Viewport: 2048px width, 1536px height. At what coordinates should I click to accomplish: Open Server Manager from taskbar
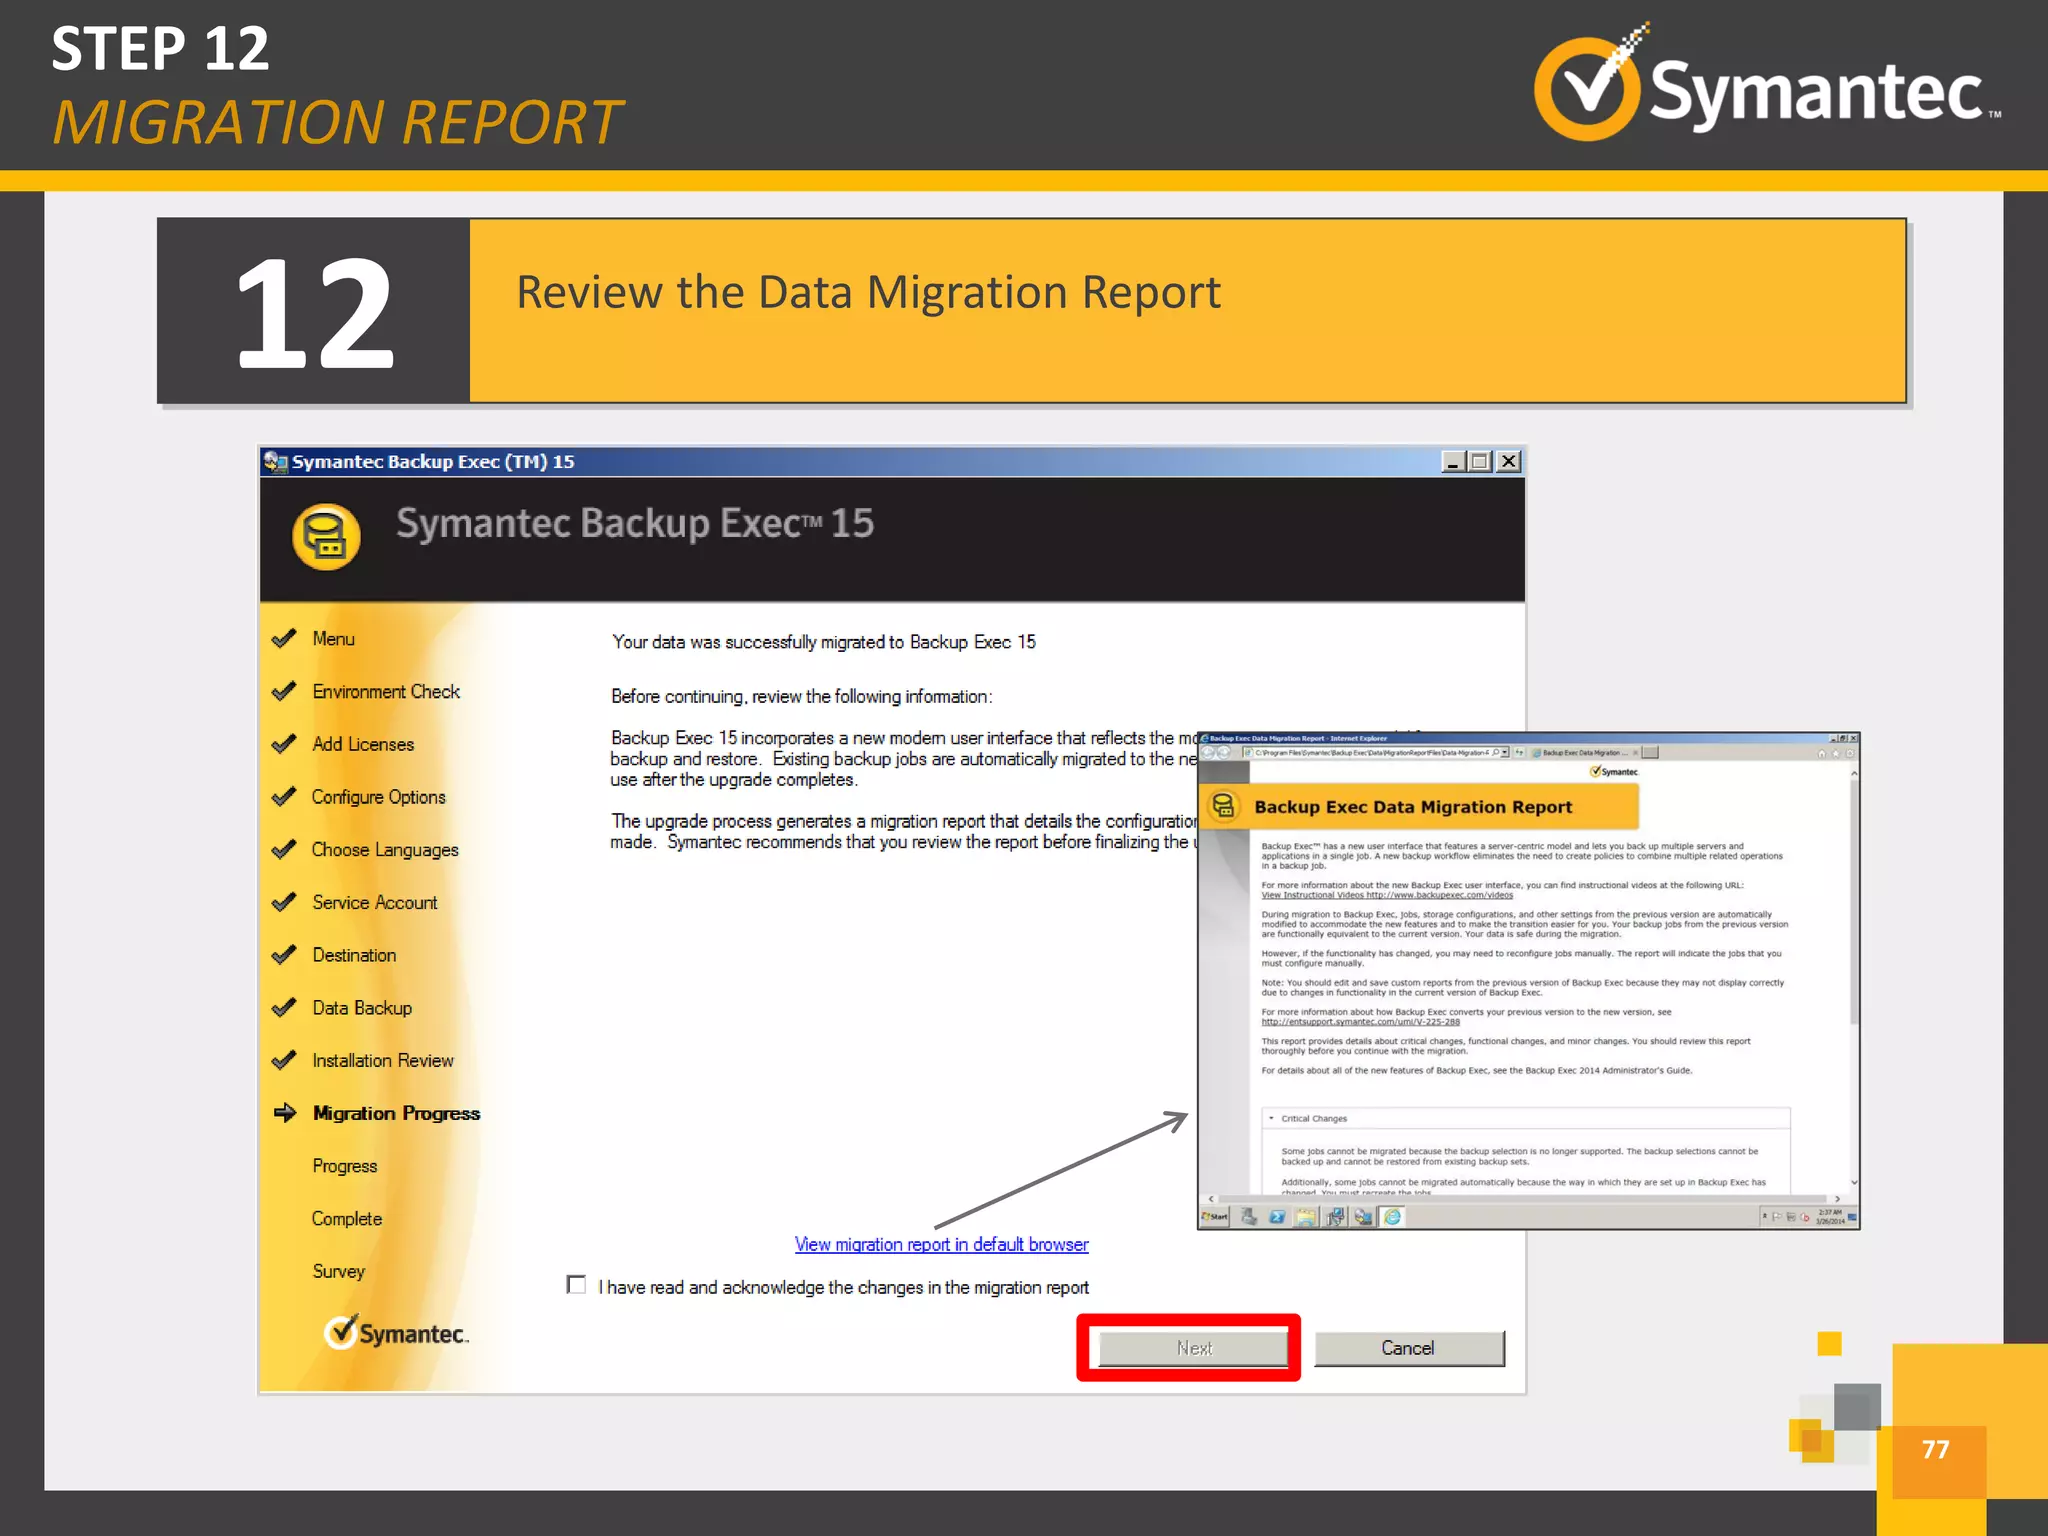tap(1249, 1217)
